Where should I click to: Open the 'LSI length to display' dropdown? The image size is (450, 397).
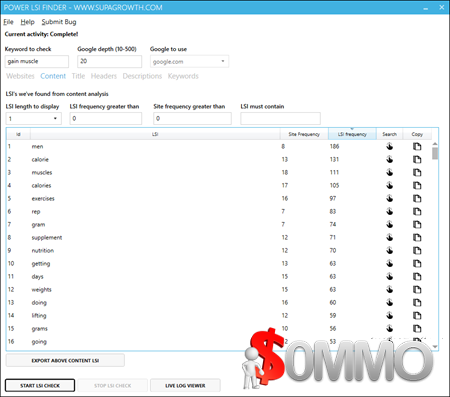tap(34, 119)
